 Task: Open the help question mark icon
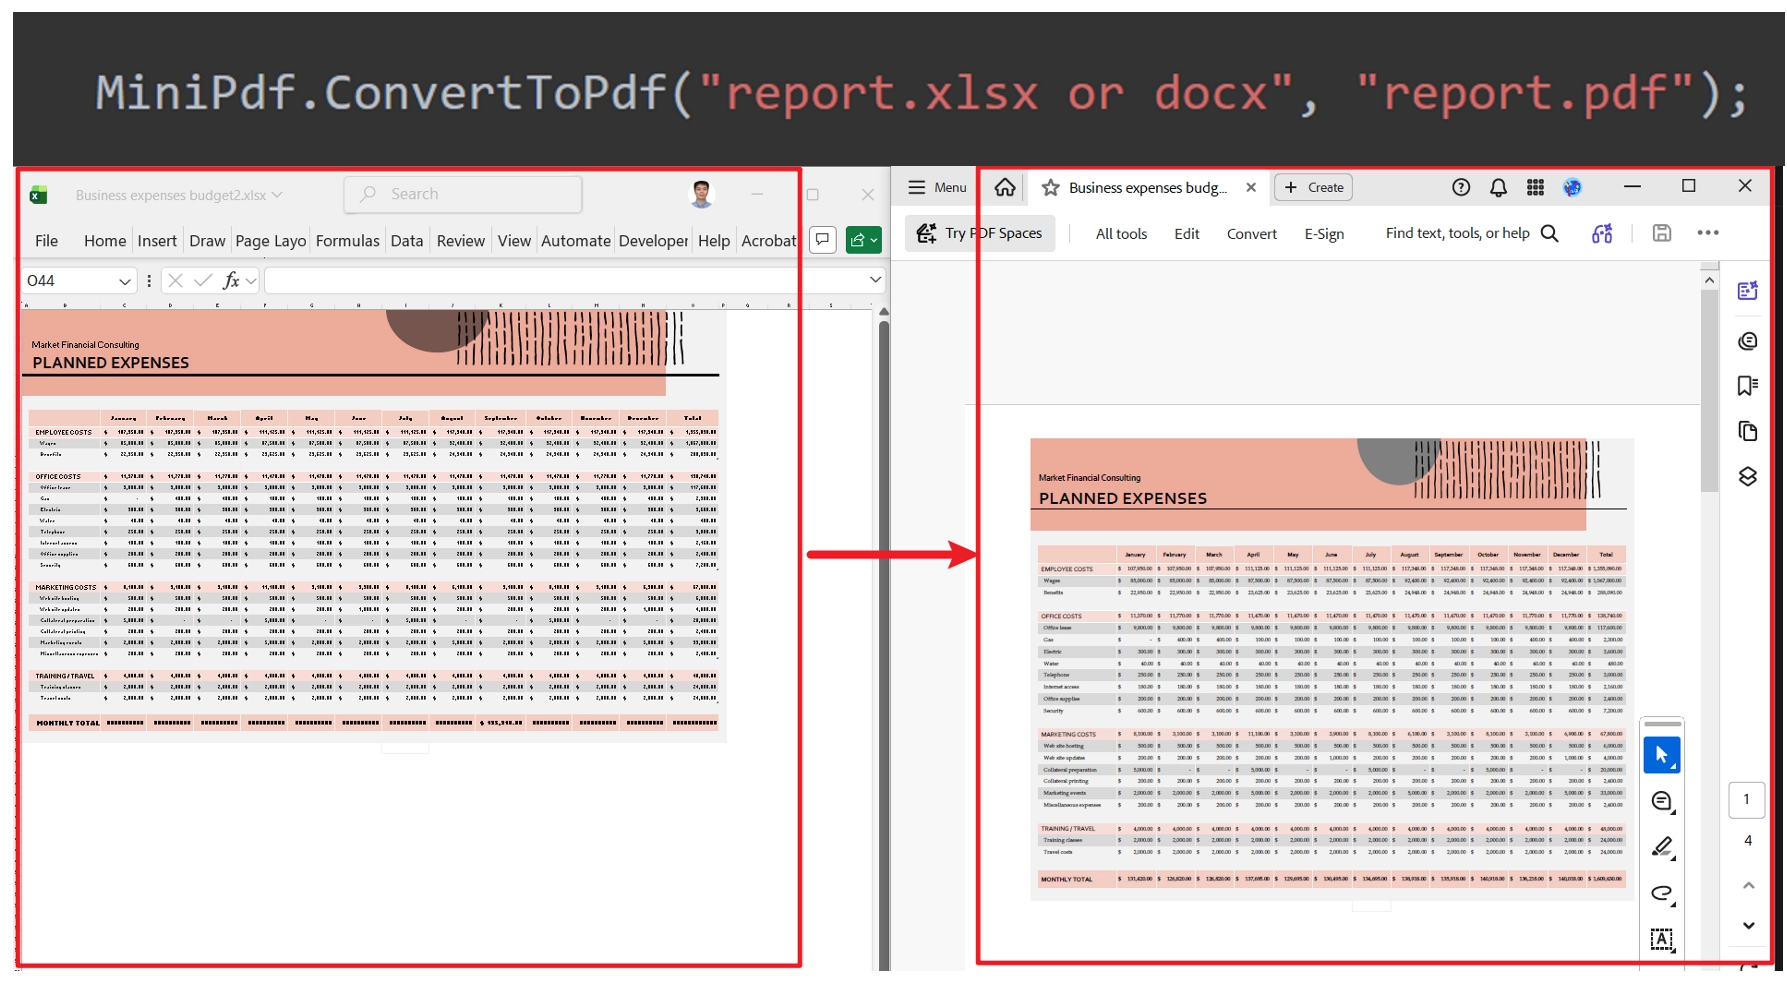tap(1461, 188)
